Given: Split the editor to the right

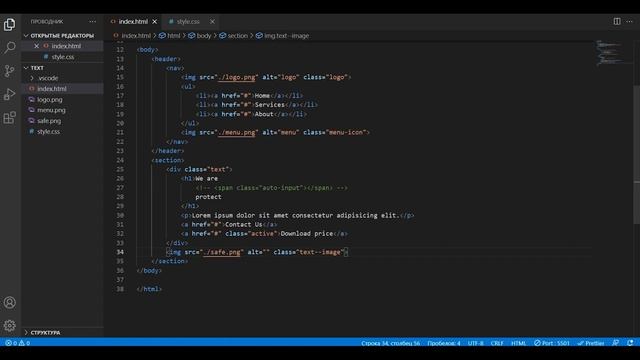Looking at the screenshot, I should click(617, 21).
